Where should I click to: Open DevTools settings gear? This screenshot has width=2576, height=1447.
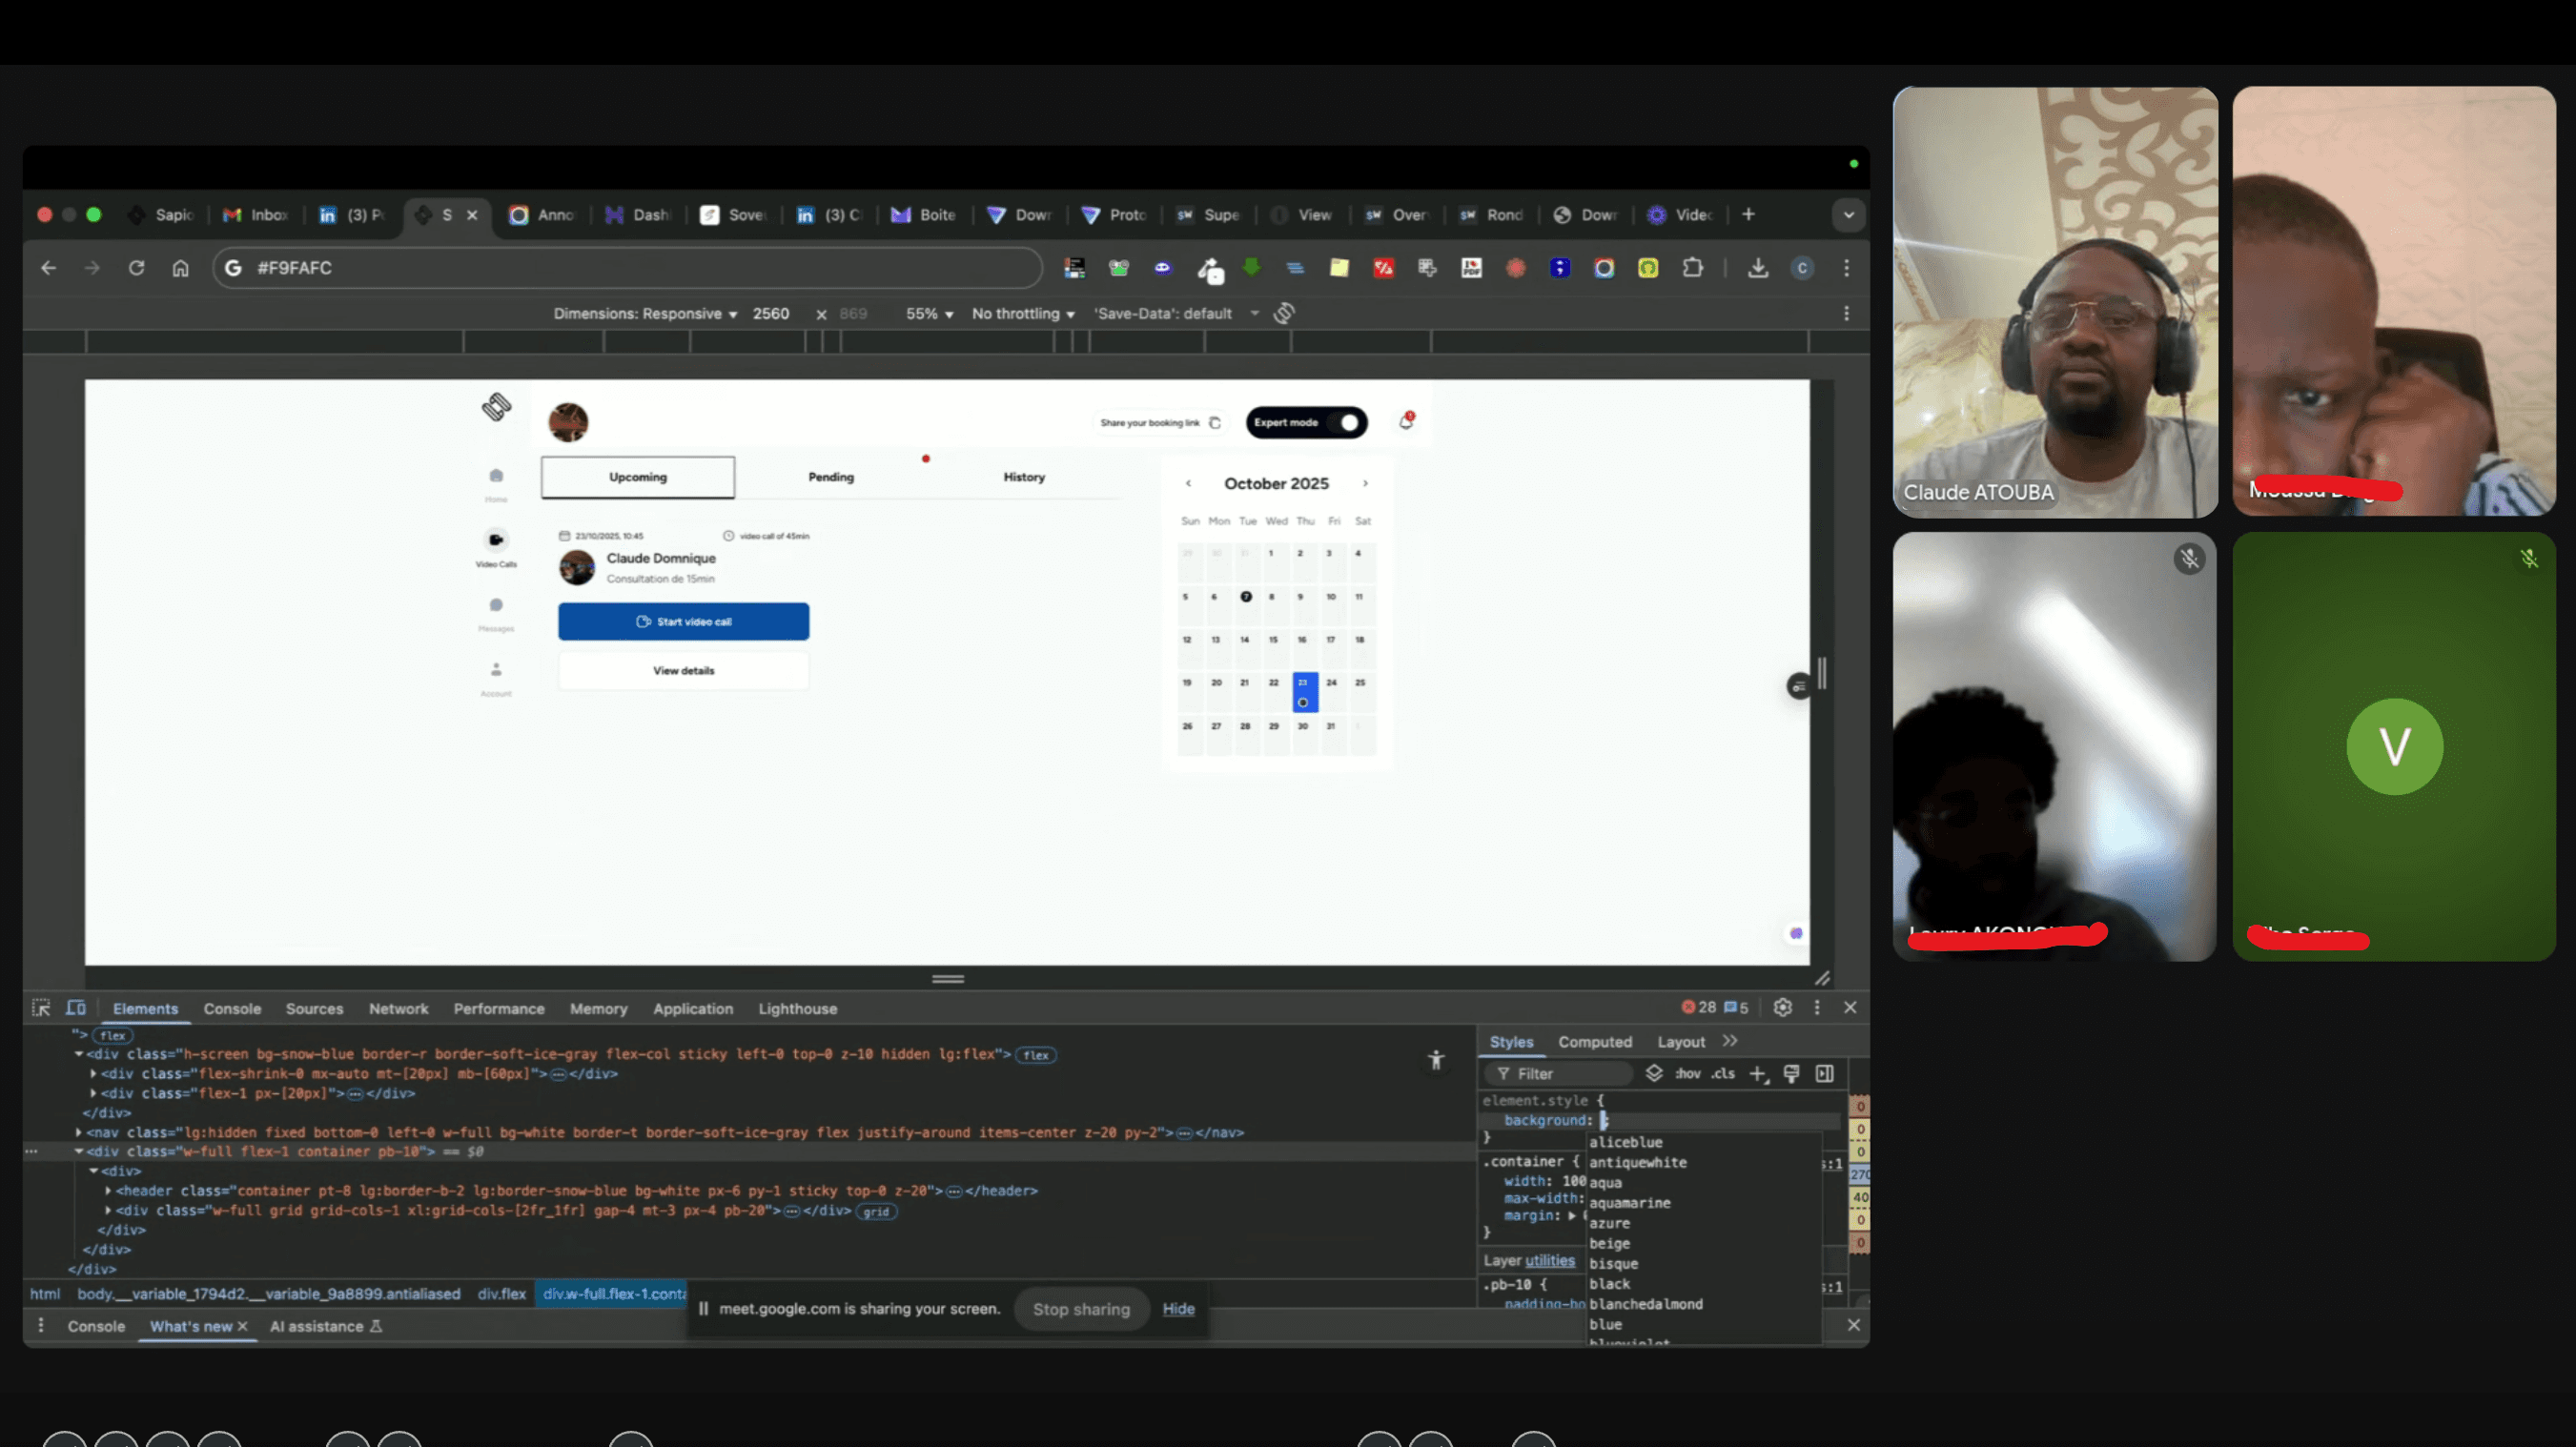[1782, 1008]
